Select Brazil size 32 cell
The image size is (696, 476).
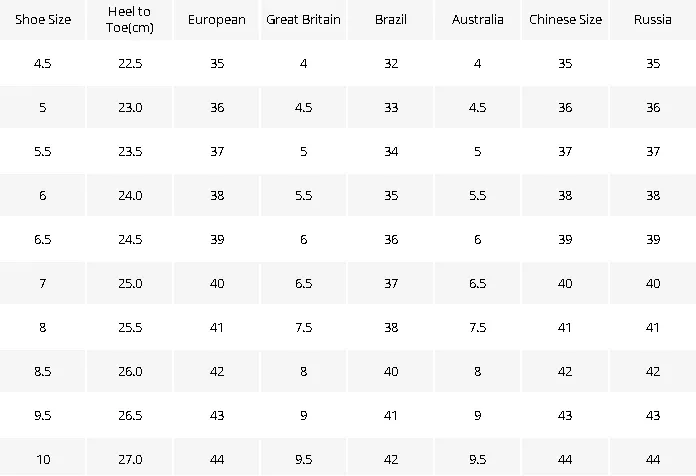[391, 63]
